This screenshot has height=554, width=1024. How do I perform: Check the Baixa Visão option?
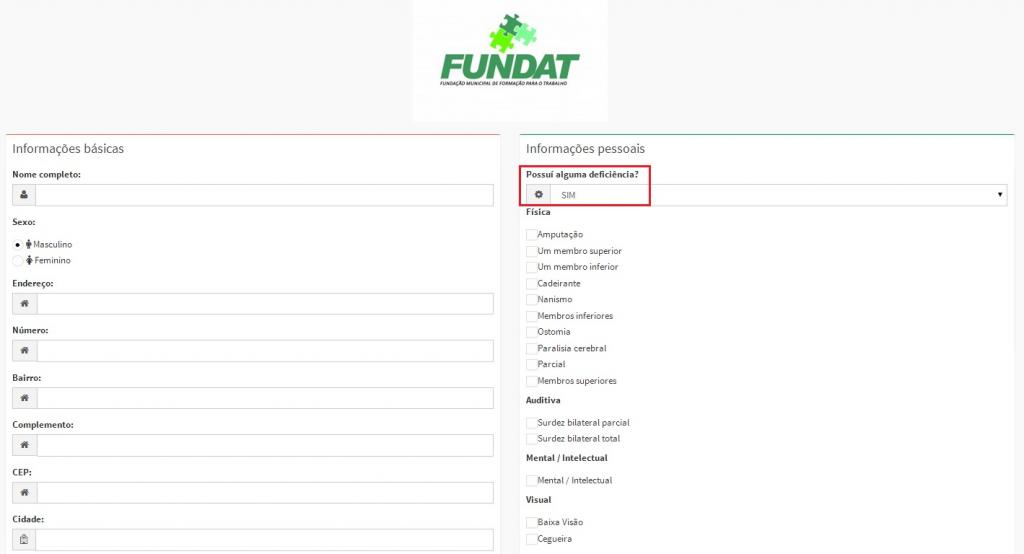point(531,522)
